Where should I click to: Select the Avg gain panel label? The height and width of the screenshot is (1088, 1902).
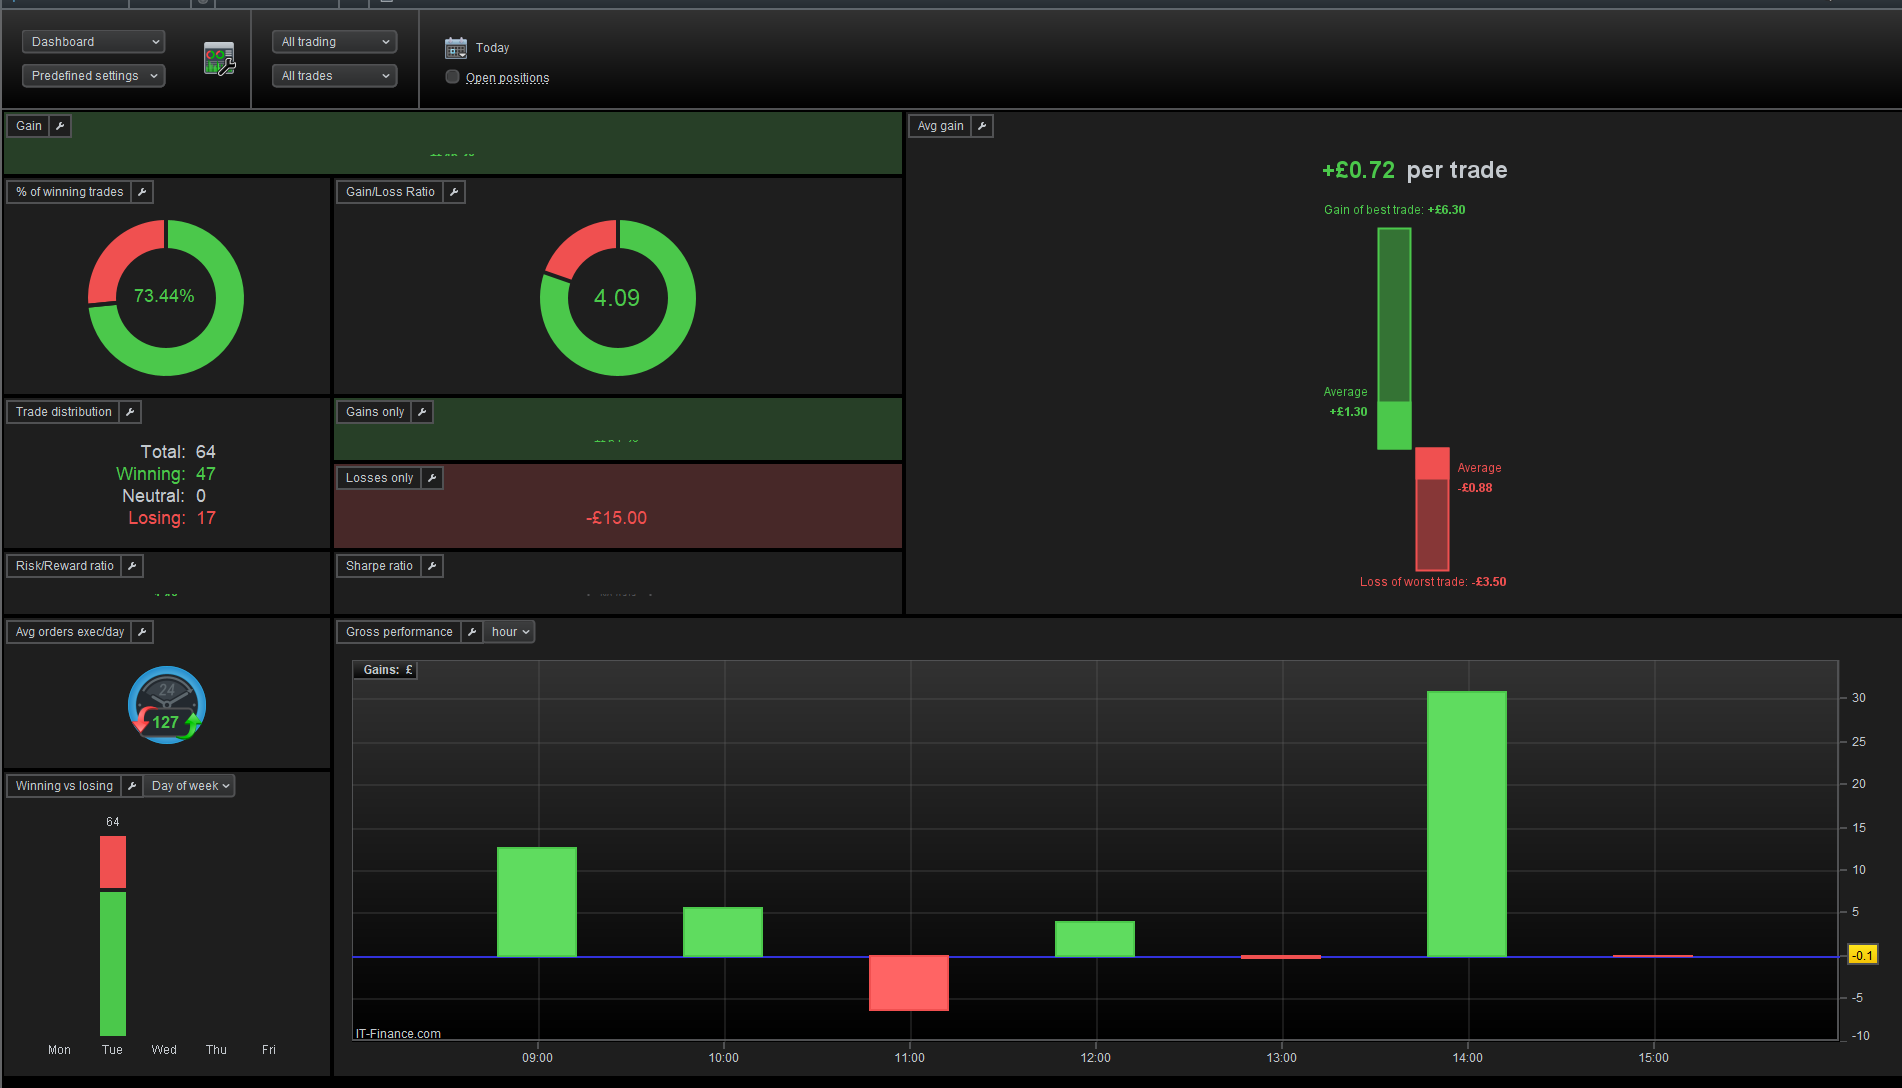coord(941,126)
